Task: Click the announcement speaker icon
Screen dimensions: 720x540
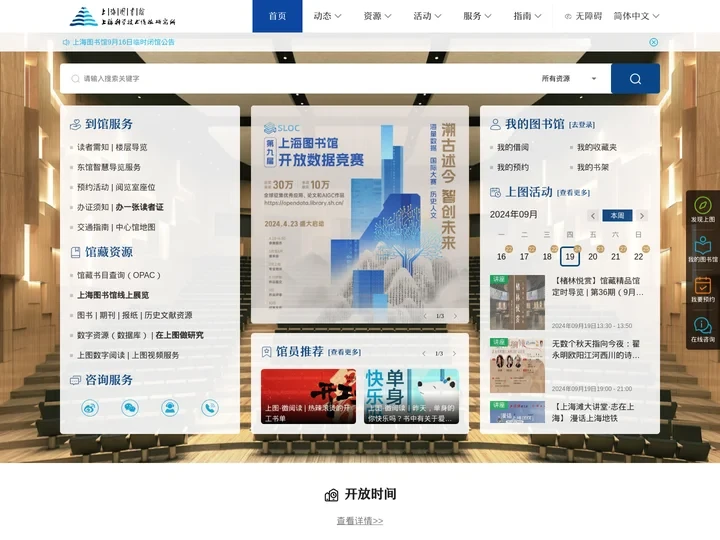Action: click(x=66, y=42)
